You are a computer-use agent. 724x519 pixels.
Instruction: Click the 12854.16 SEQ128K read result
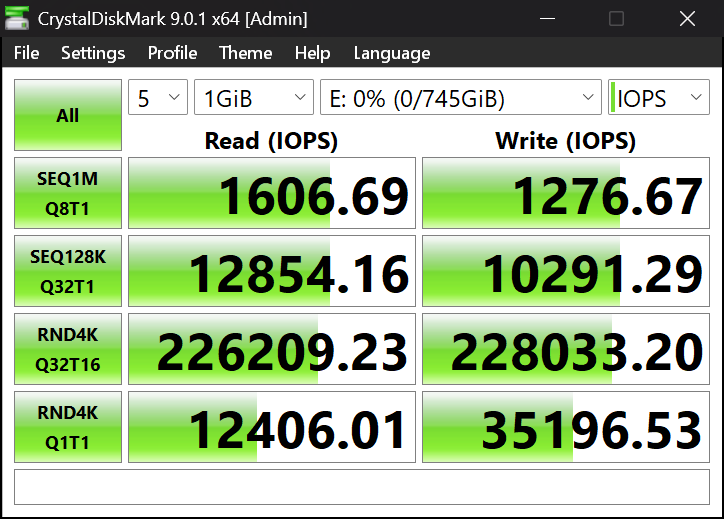click(x=272, y=271)
